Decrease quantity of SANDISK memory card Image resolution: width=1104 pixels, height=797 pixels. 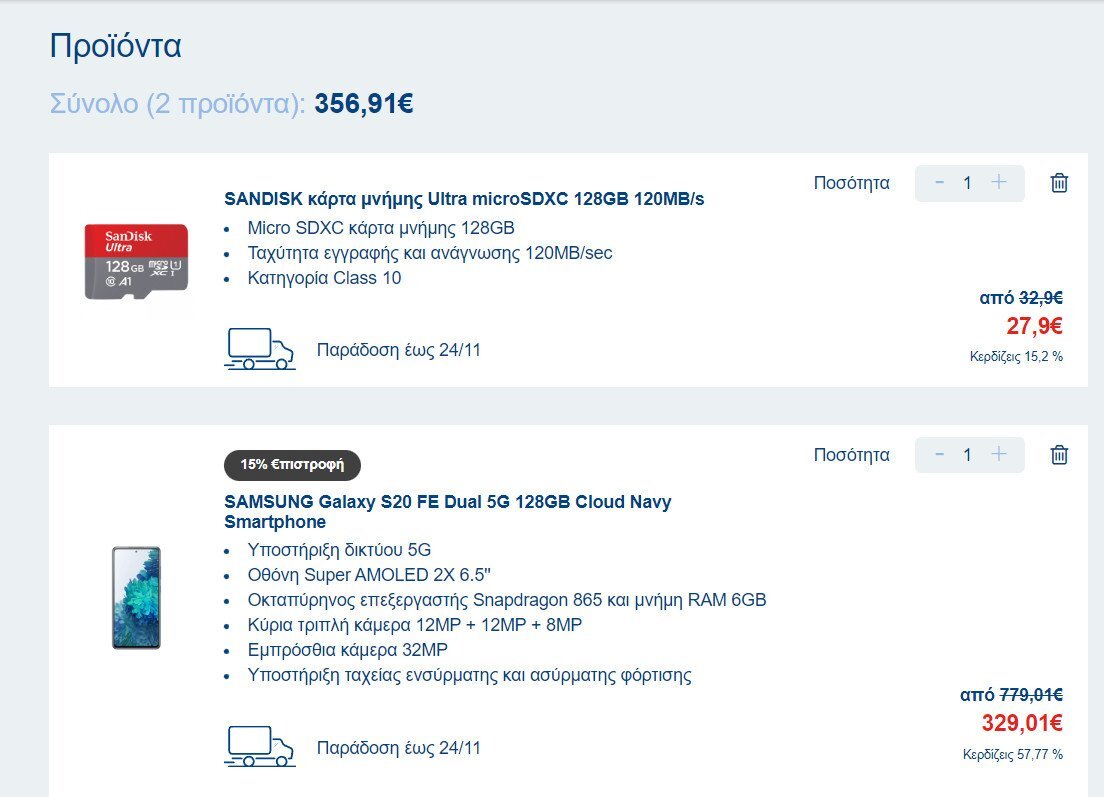point(939,182)
